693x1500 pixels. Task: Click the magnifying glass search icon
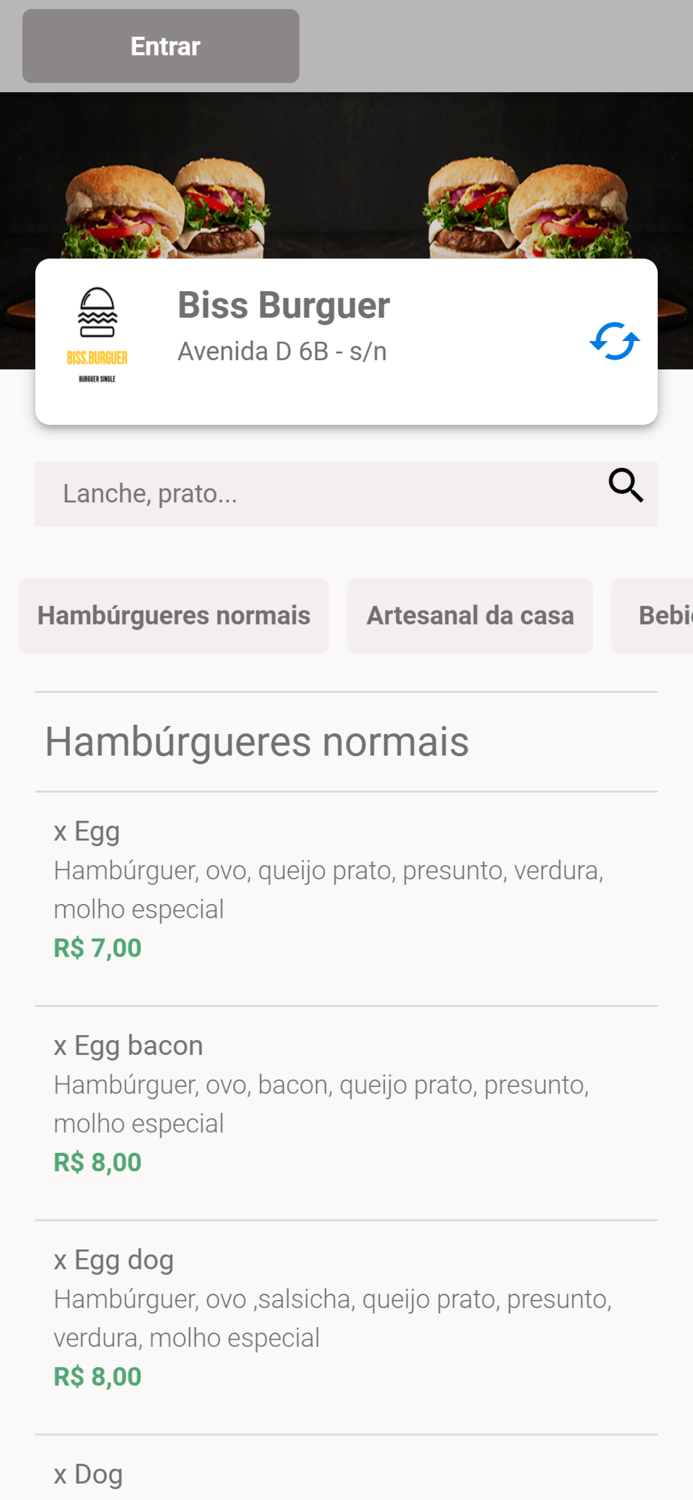click(625, 486)
